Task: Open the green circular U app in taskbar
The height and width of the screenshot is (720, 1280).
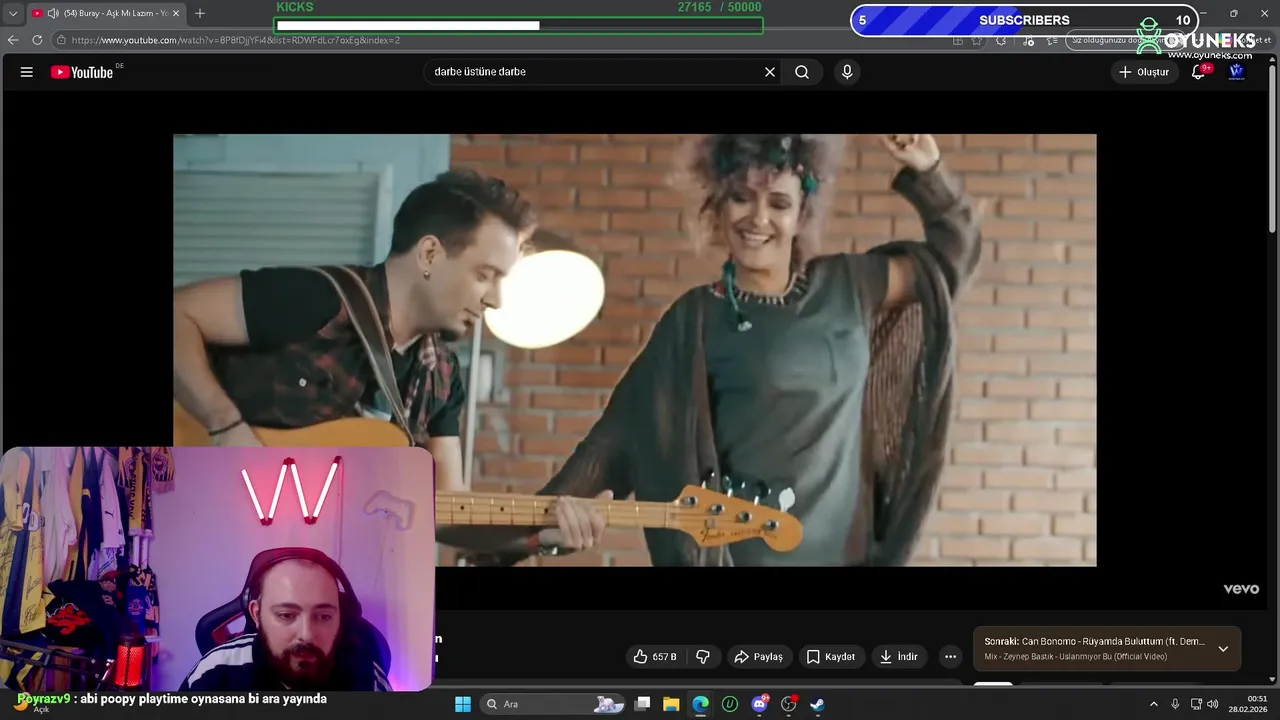Action: click(730, 704)
